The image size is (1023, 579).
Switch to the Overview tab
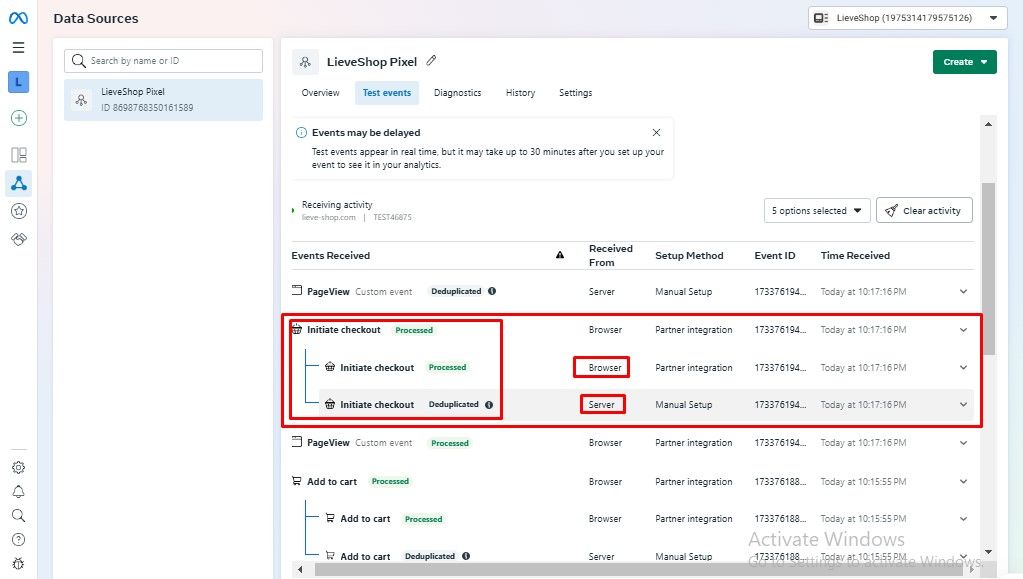pyautogui.click(x=320, y=93)
